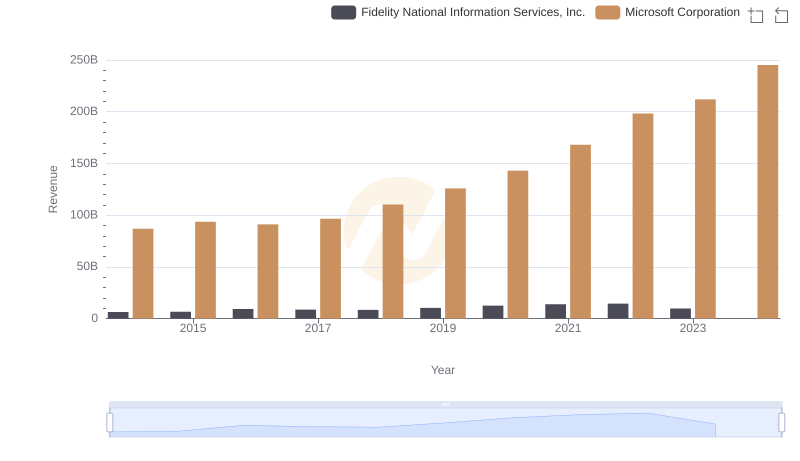Screen dimensions: 800x461
Task: Click the Year axis title
Action: point(443,370)
